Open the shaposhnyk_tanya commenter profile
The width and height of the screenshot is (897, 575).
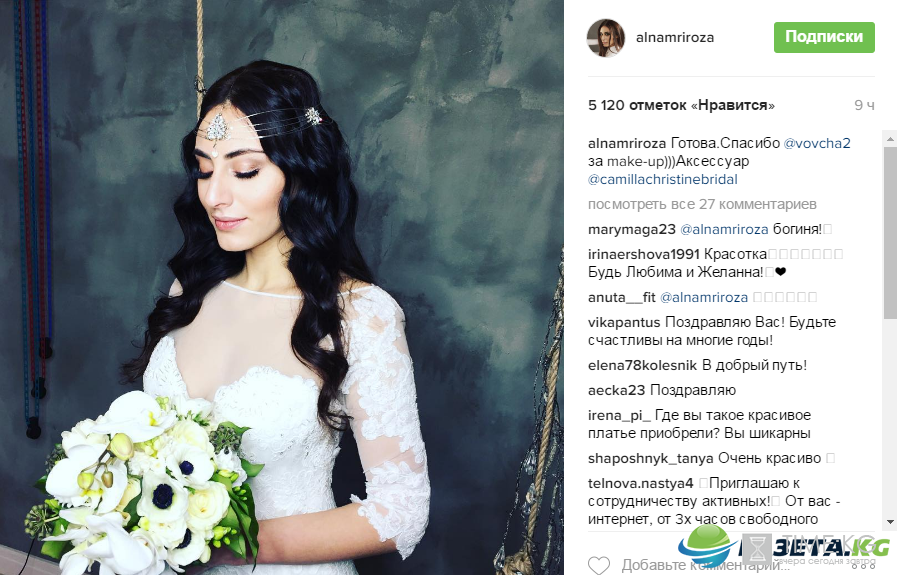tap(650, 458)
